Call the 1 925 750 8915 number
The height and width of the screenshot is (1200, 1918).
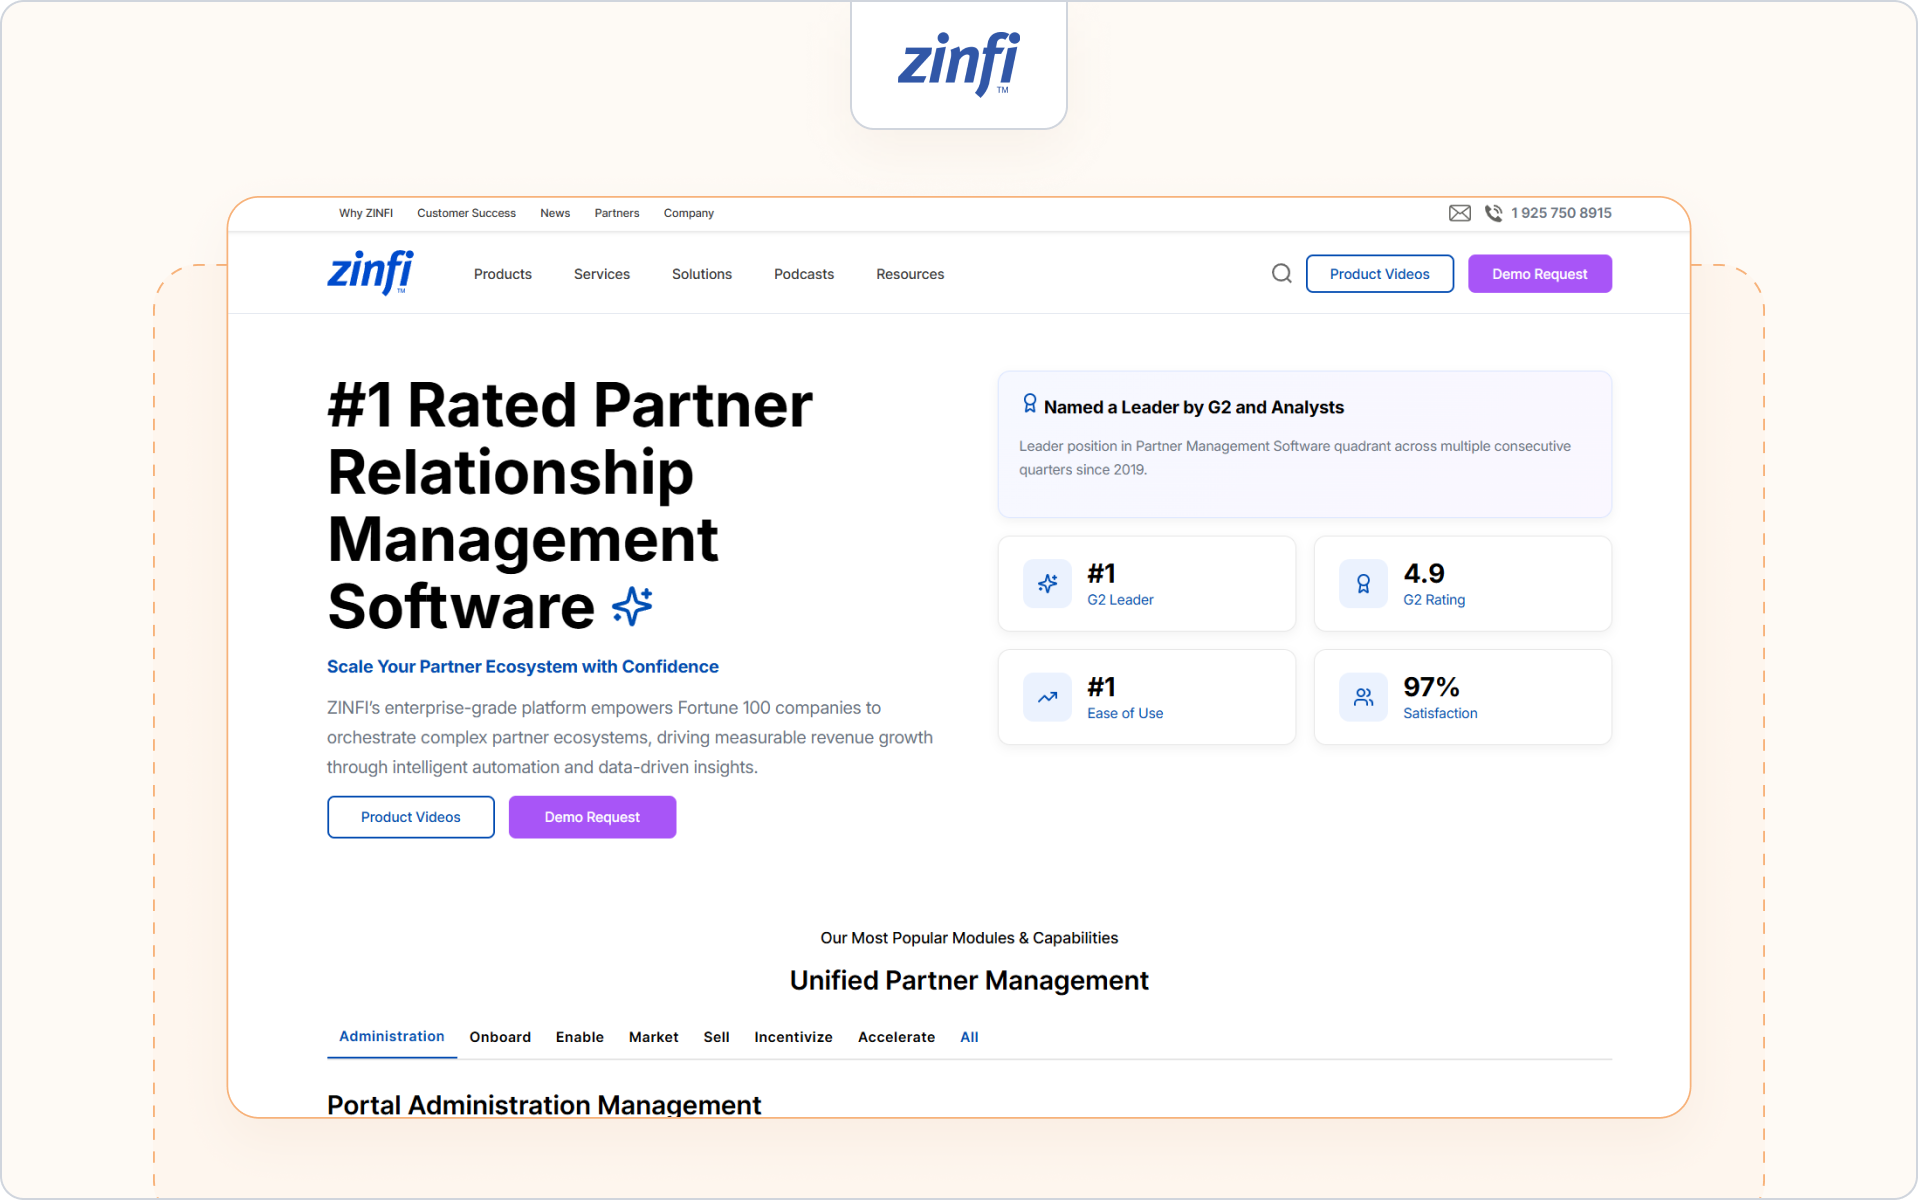click(x=1561, y=213)
